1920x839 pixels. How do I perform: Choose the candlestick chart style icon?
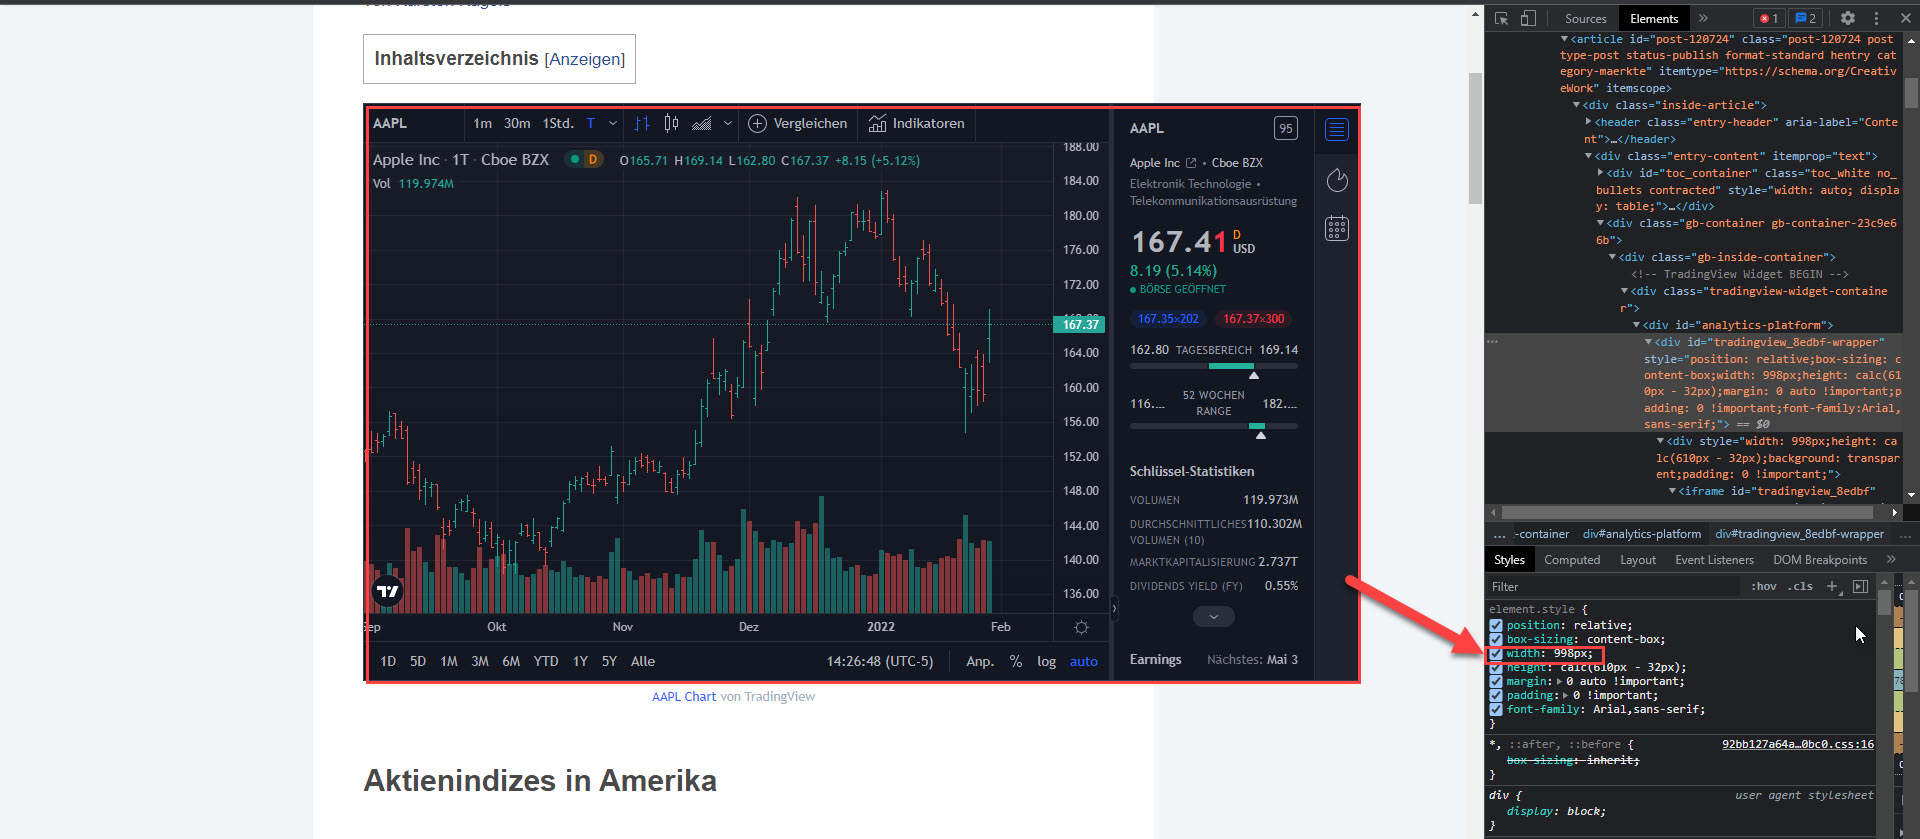pos(671,123)
